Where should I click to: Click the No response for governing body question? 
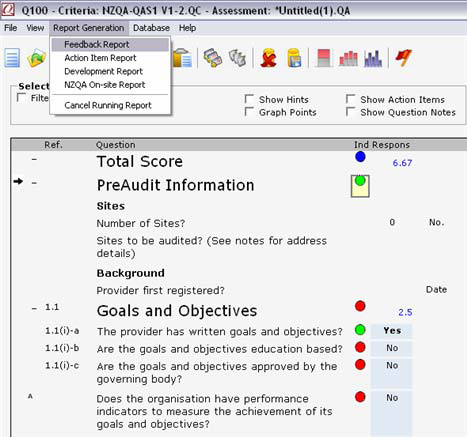tap(392, 373)
